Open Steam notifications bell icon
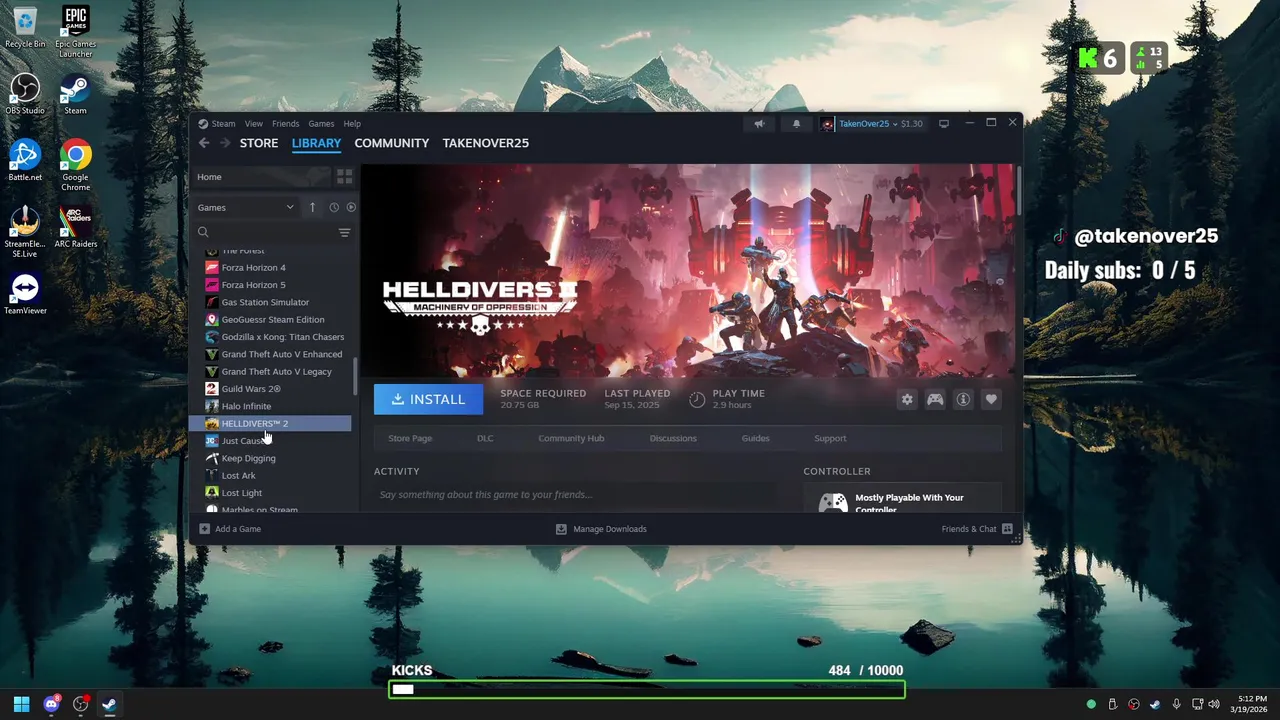The width and height of the screenshot is (1280, 720). [796, 124]
